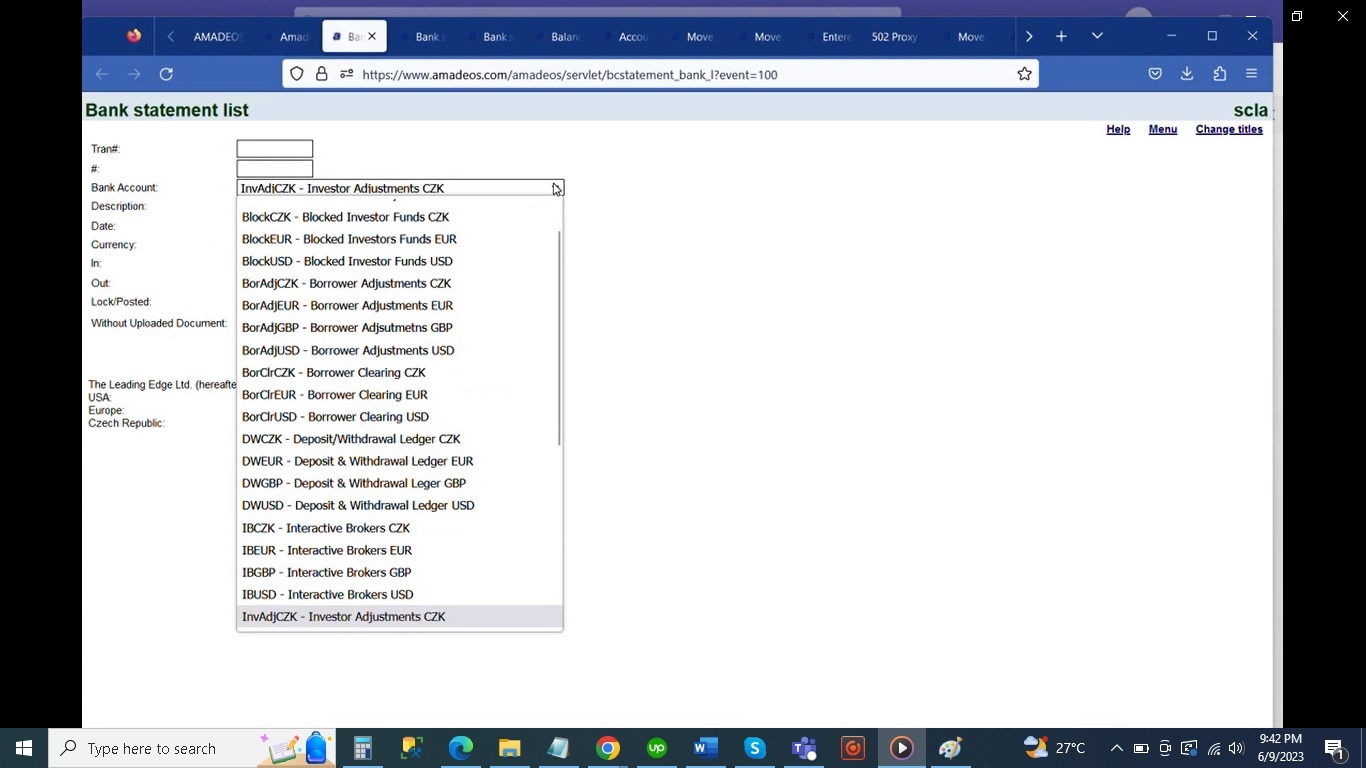1366x768 pixels.
Task: Click the # input field
Action: tap(275, 169)
